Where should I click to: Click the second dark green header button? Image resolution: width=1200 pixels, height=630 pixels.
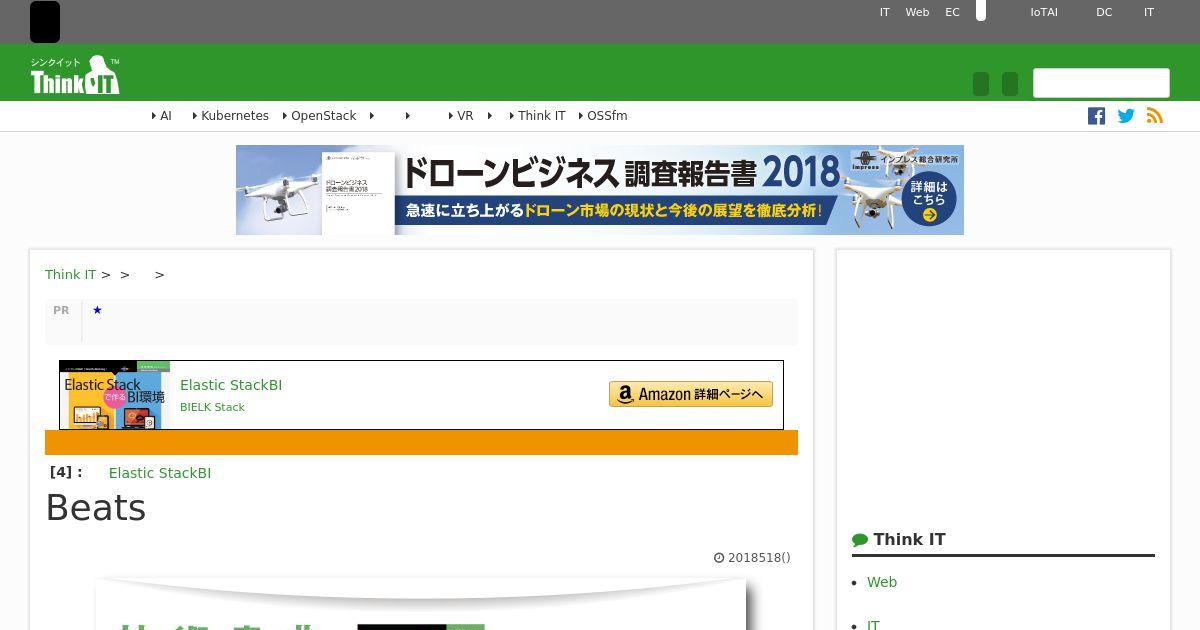(x=1010, y=84)
